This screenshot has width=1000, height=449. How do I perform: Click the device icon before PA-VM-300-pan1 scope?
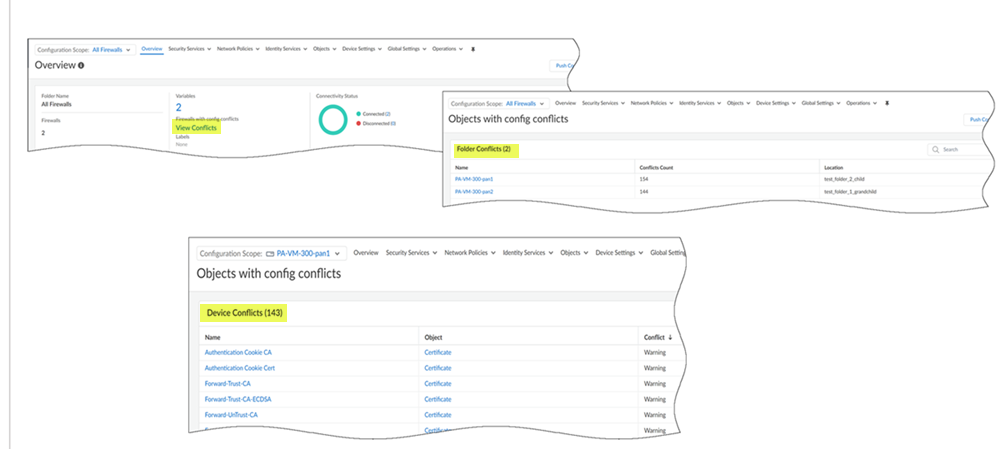[x=270, y=253]
